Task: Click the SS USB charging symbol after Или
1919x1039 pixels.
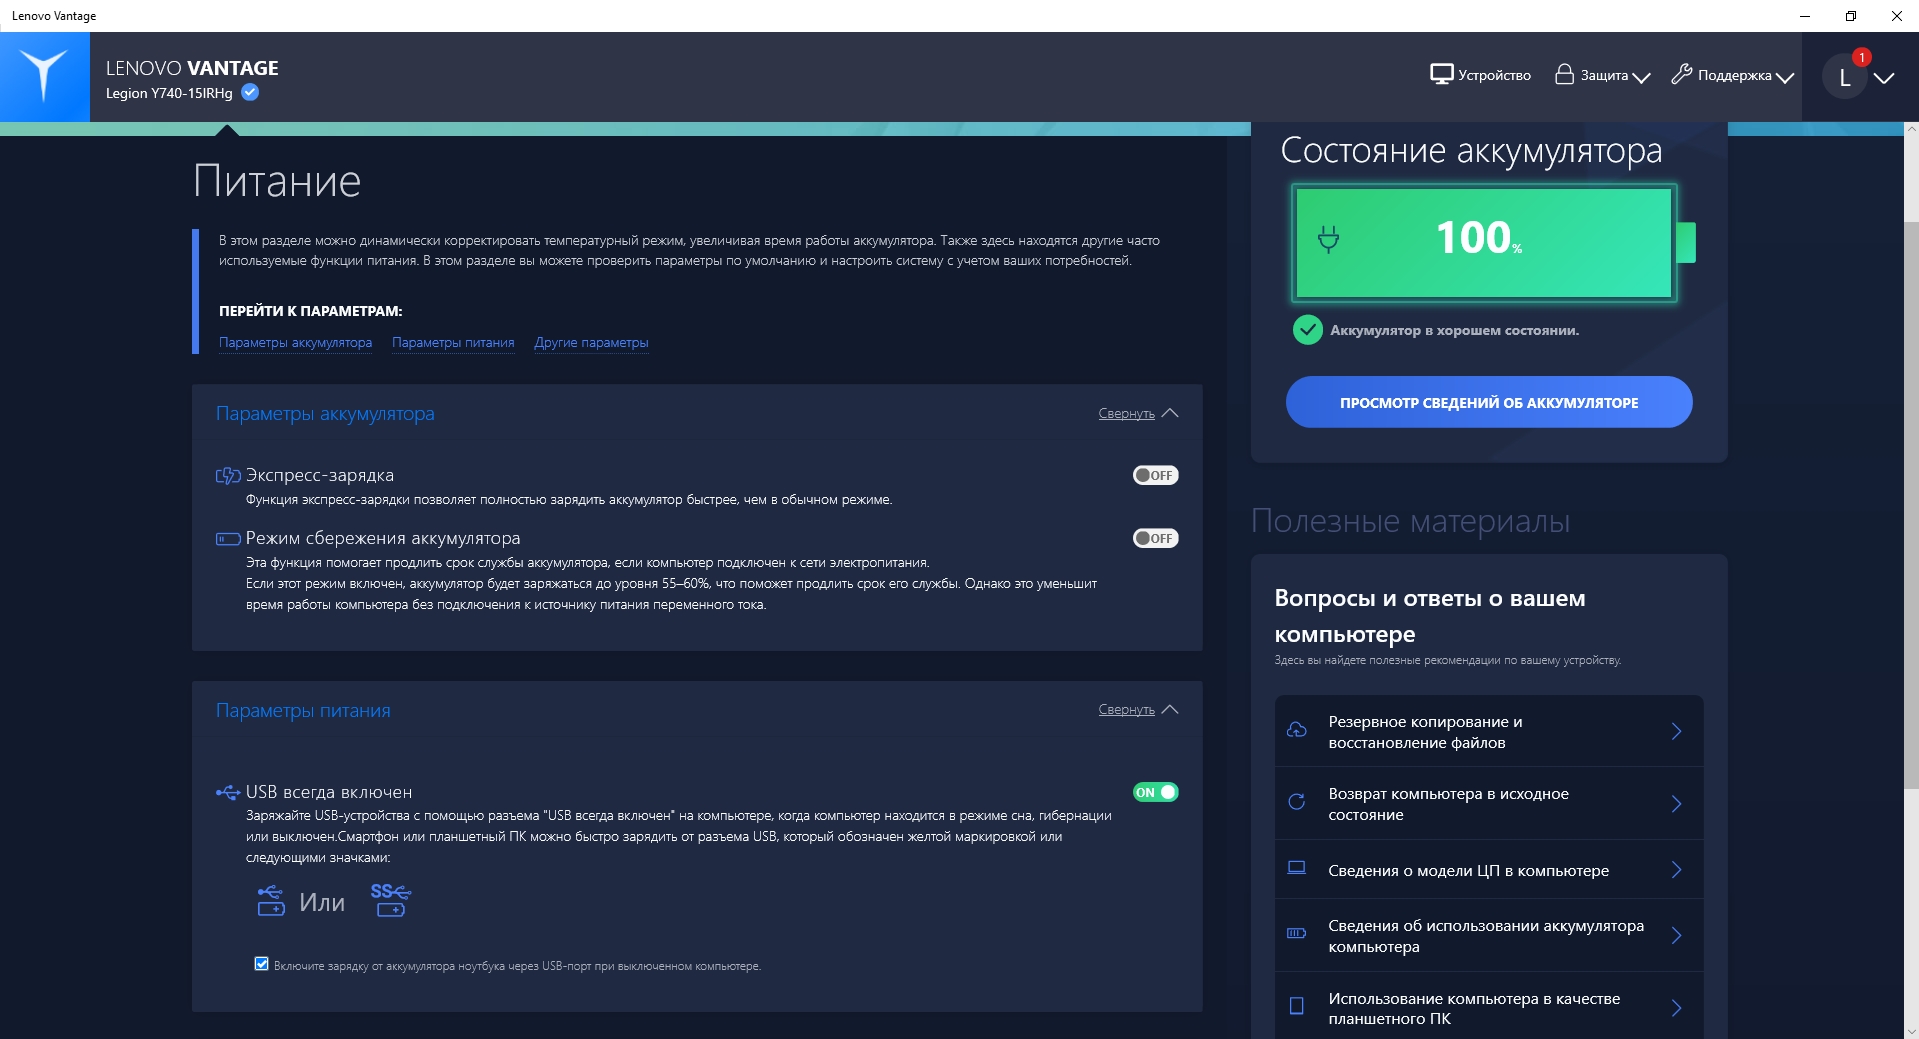Action: tap(390, 900)
